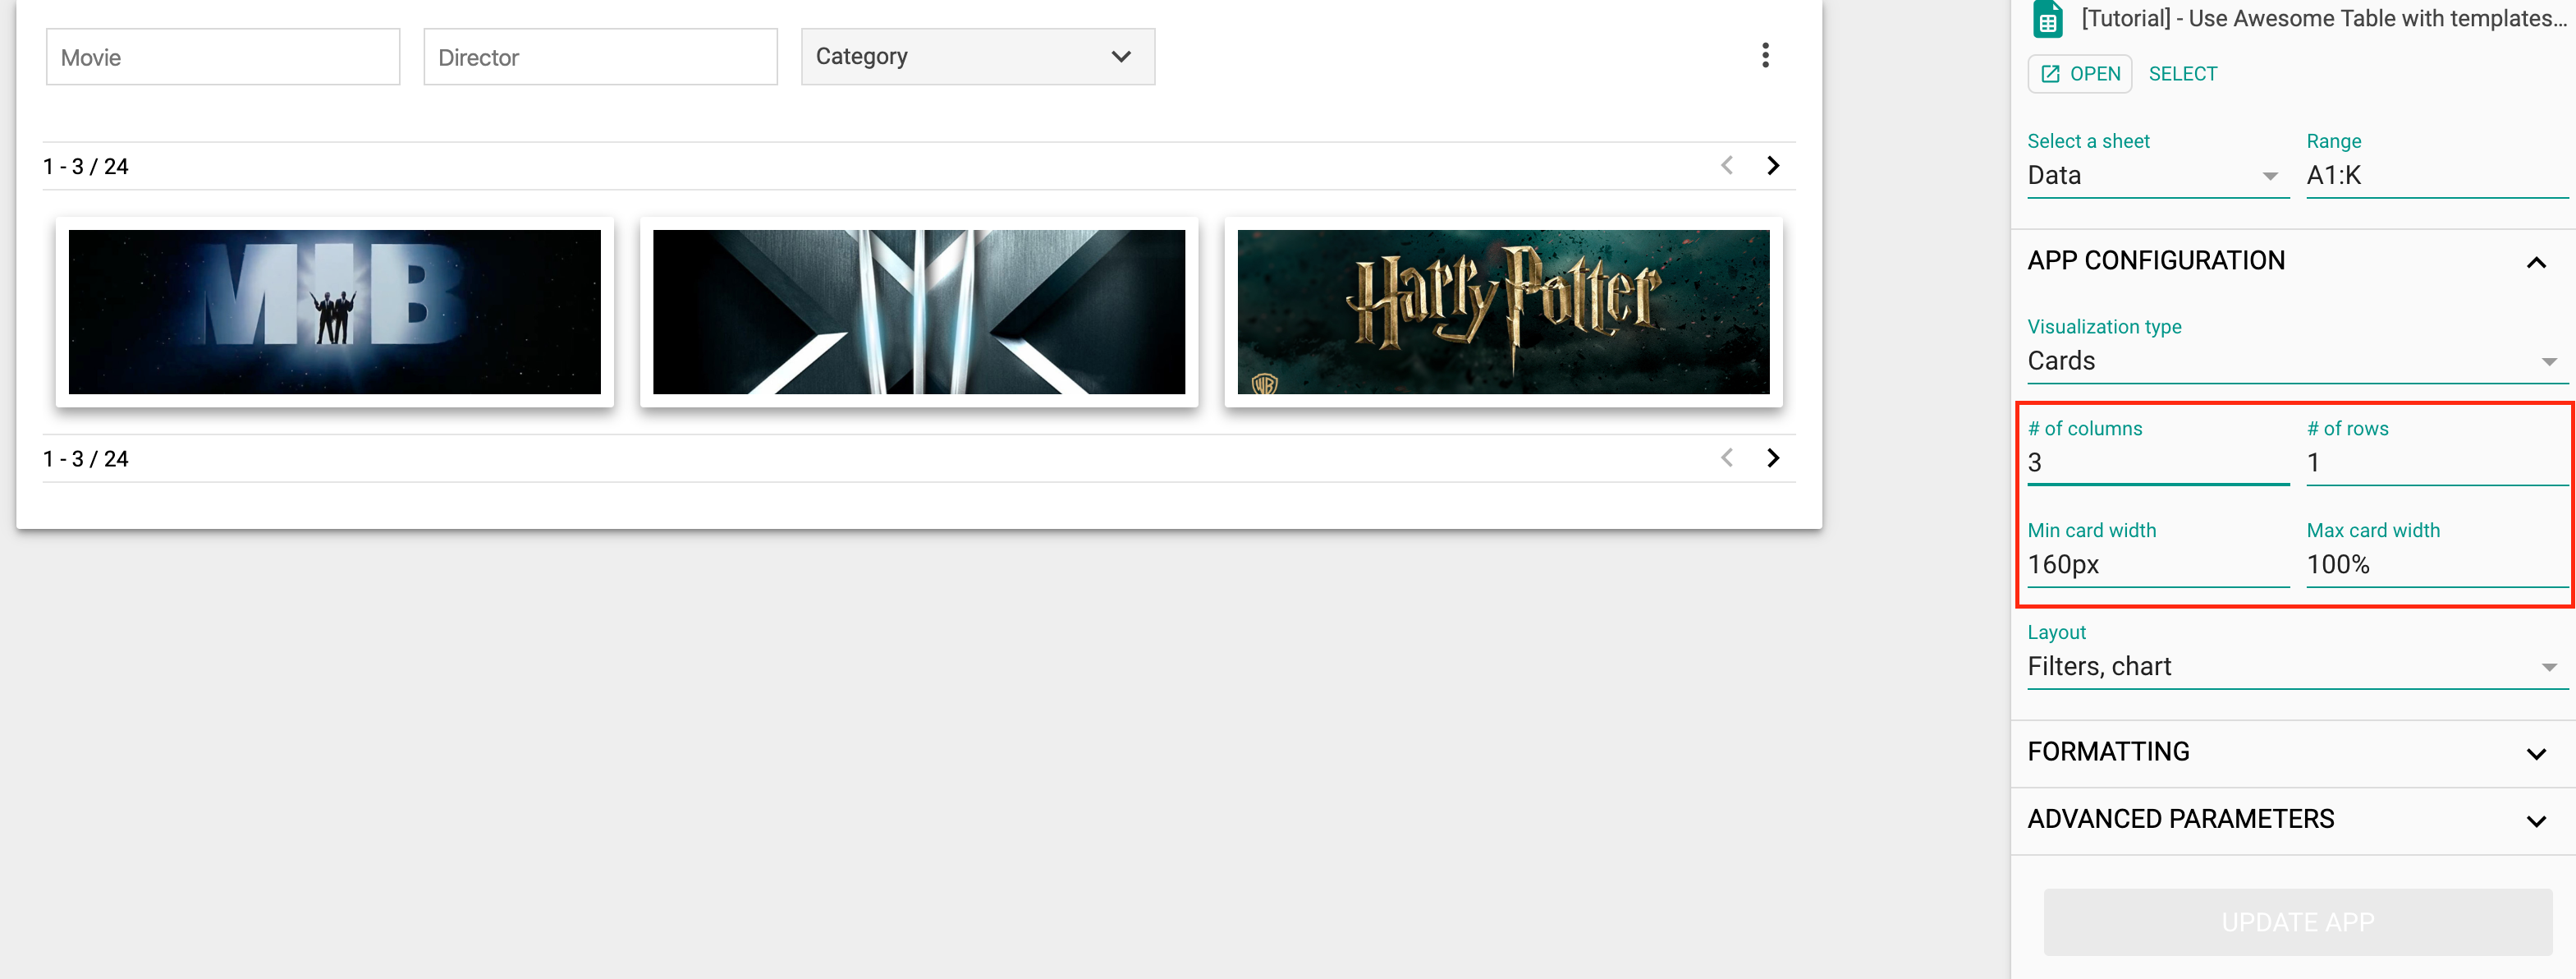Expand the ADVANCED PARAMETERS section
2576x979 pixels.
[x=2536, y=821]
